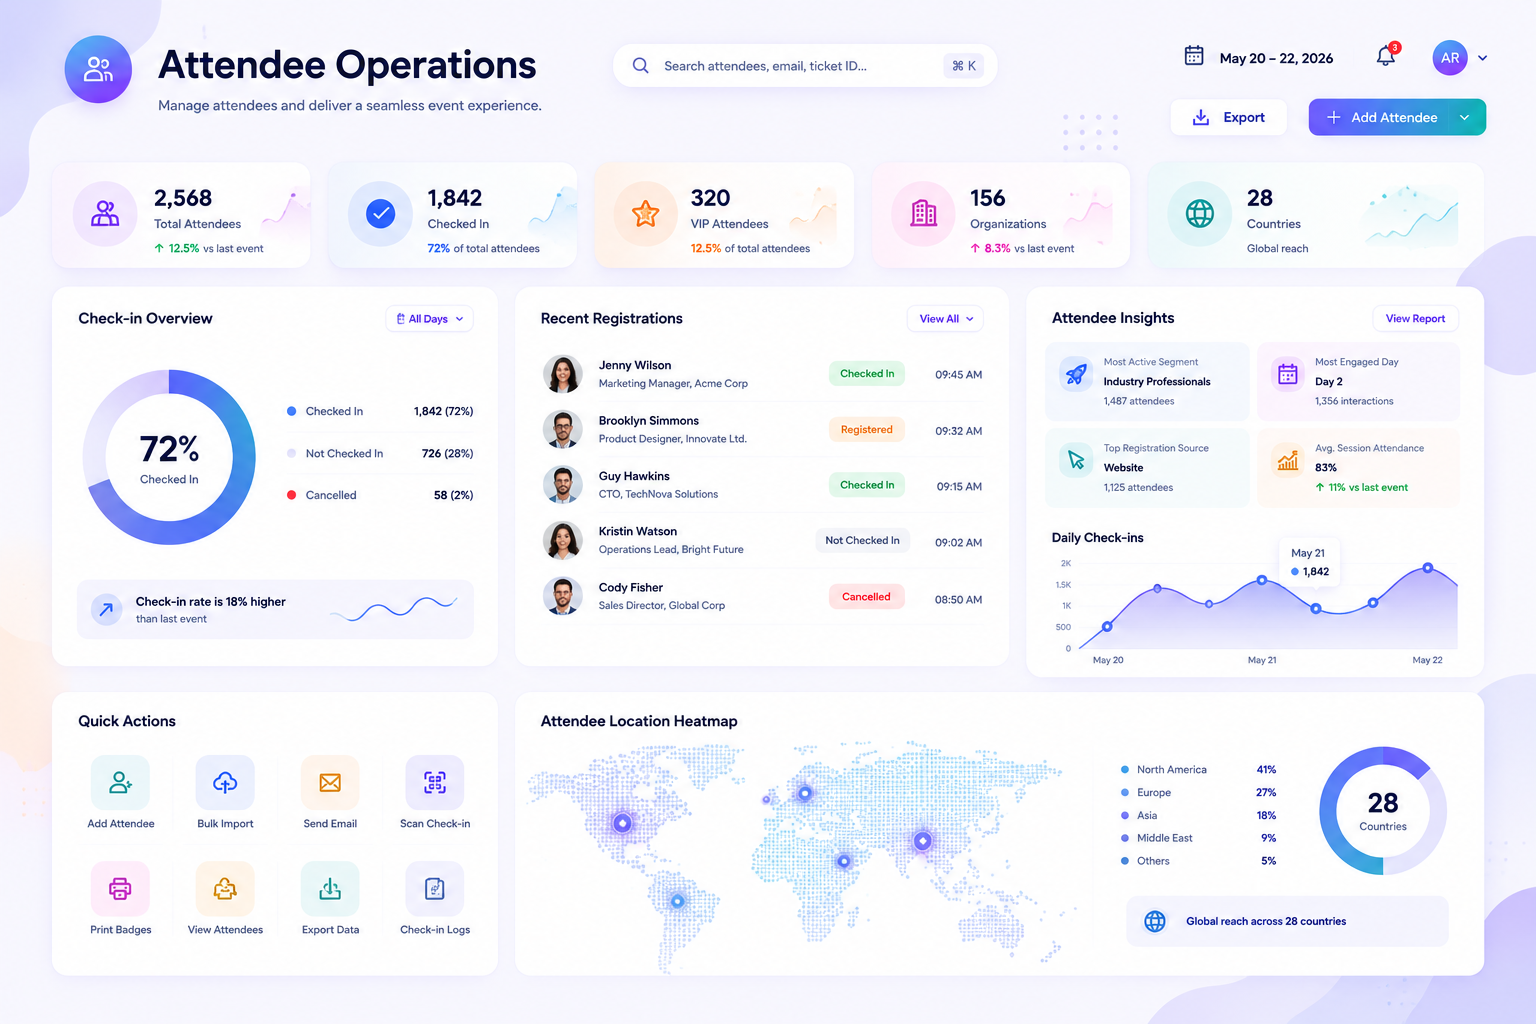The height and width of the screenshot is (1024, 1536).
Task: Click the Europe 27% legend row
Action: [x=1198, y=793]
